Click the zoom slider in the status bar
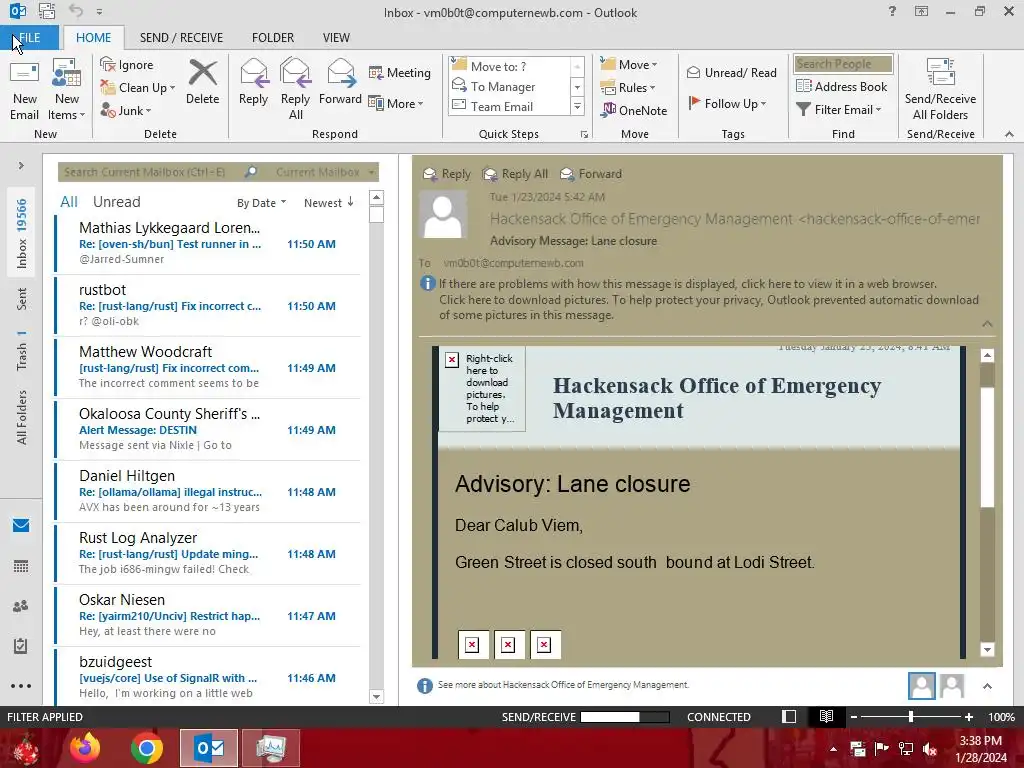Viewport: 1024px width, 768px height. point(910,716)
